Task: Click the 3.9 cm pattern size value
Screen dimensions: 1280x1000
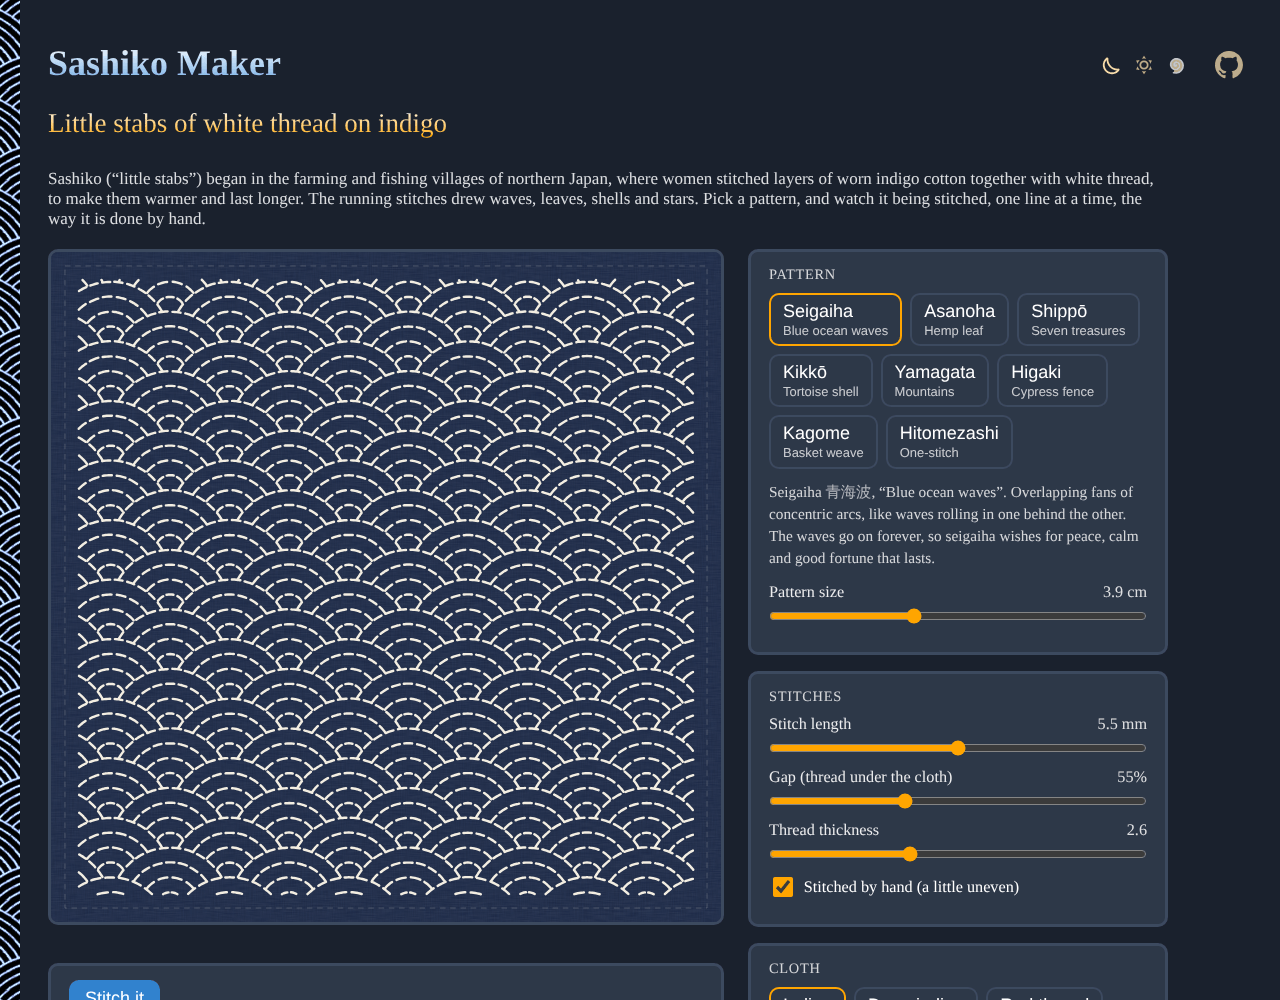Action: click(1124, 592)
